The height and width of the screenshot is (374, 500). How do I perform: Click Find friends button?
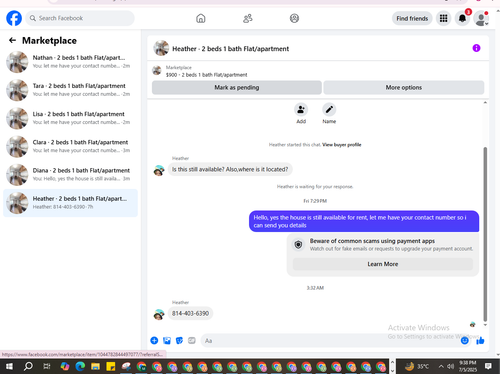pos(412,18)
